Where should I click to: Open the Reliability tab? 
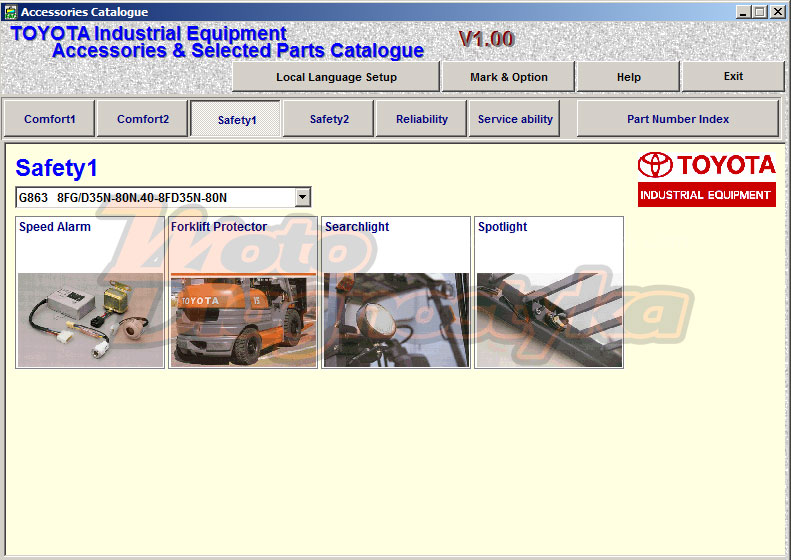(x=422, y=119)
